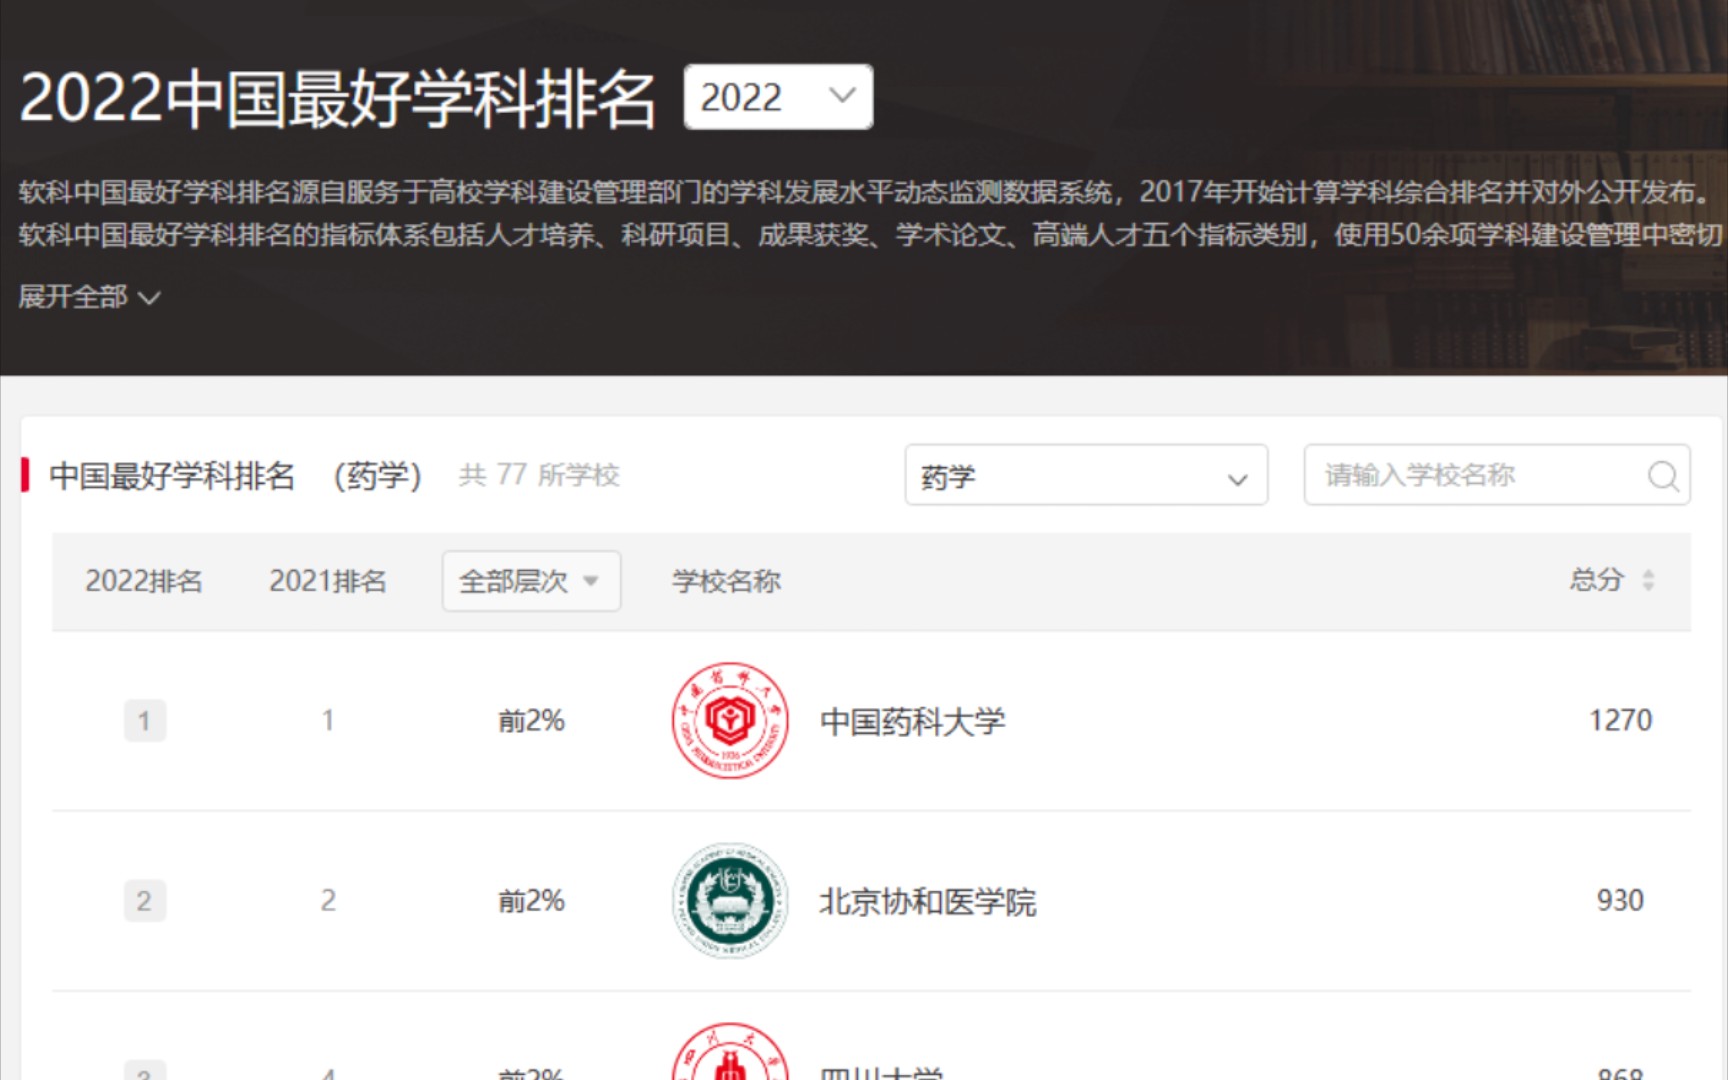
Task: Click 前2% tier for 北京协和医学院
Action: (x=531, y=901)
